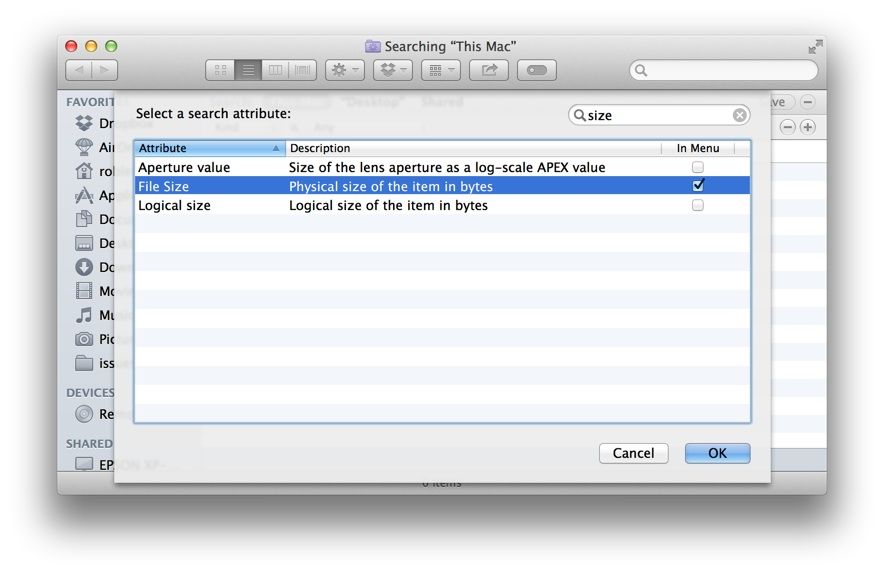This screenshot has width=884, height=574.
Task: Open the Action gear dropdown menu
Action: click(344, 70)
